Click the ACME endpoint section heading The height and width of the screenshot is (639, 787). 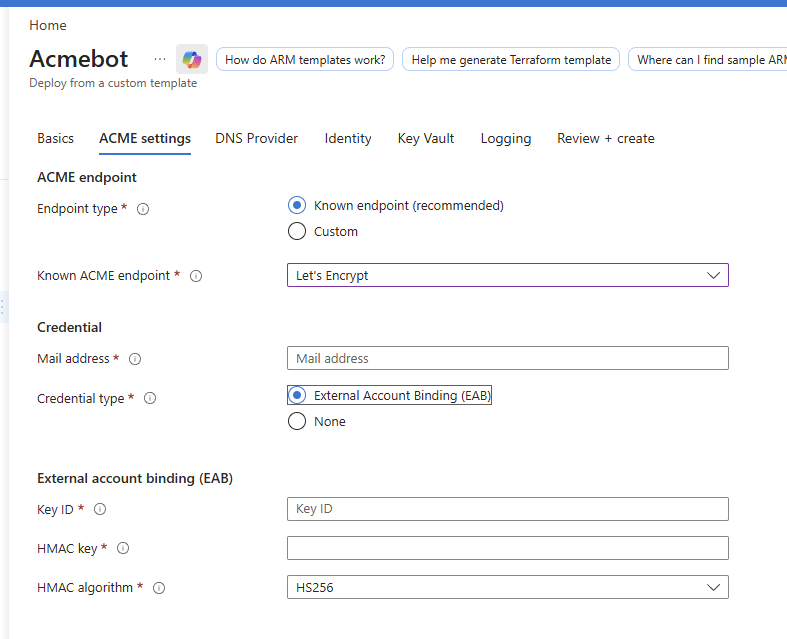point(87,177)
